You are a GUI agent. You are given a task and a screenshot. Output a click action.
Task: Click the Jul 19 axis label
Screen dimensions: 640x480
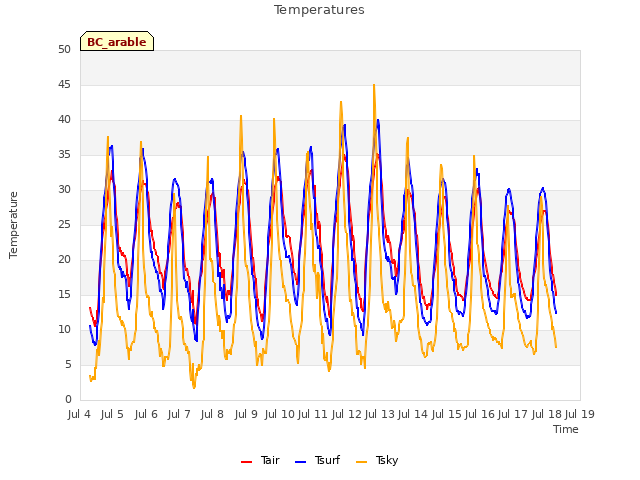[x=580, y=414]
